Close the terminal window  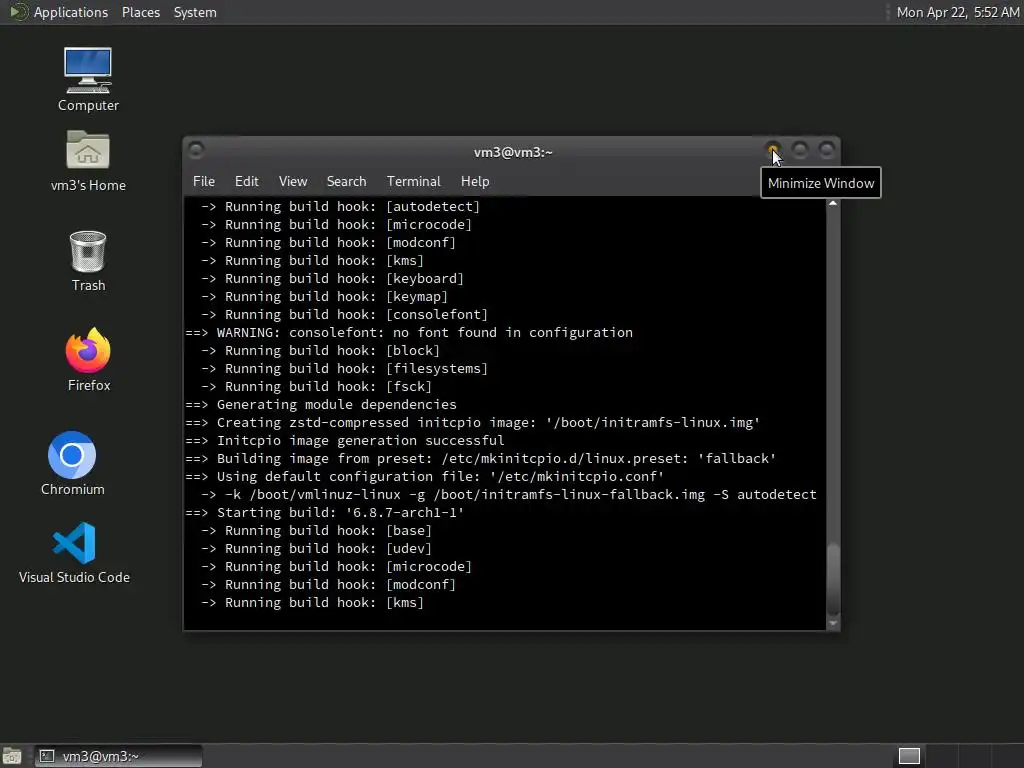(x=827, y=150)
